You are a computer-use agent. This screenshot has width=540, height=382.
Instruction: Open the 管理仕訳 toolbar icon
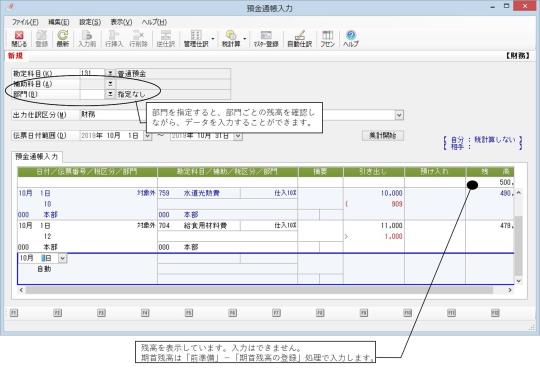196,39
